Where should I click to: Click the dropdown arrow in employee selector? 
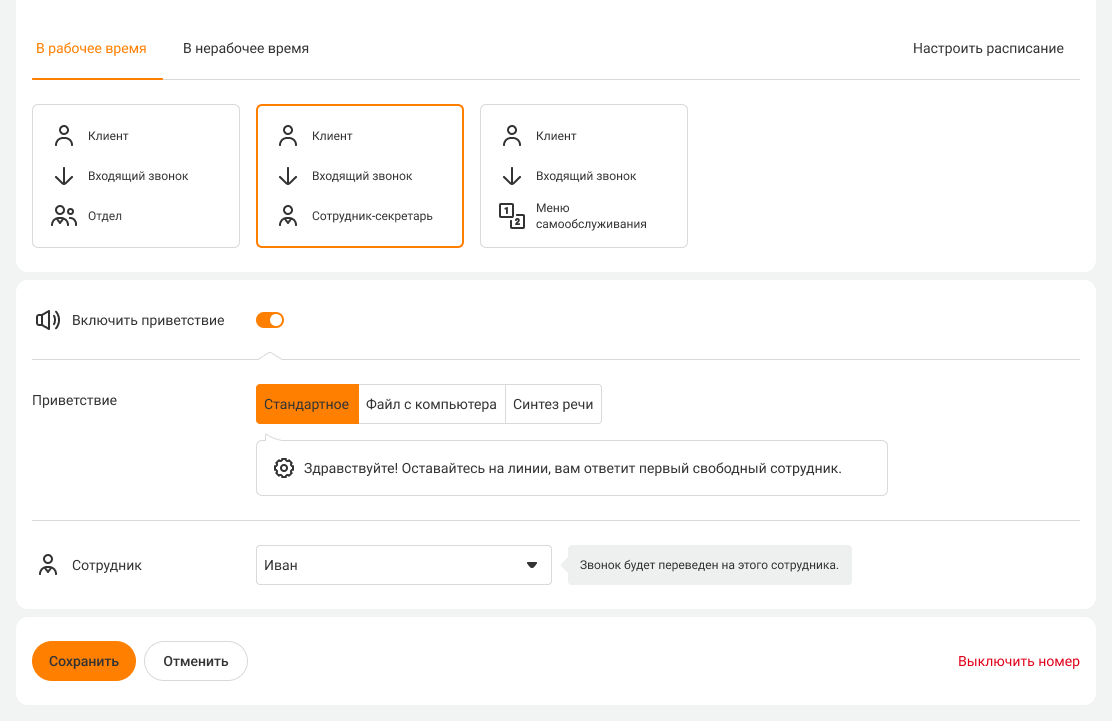point(532,565)
